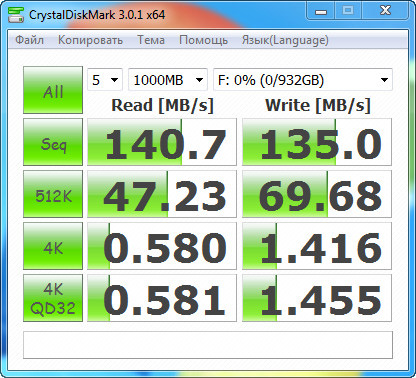Open the Язык(Language) menu
Viewport: 416px width, 378px height.
pyautogui.click(x=285, y=40)
